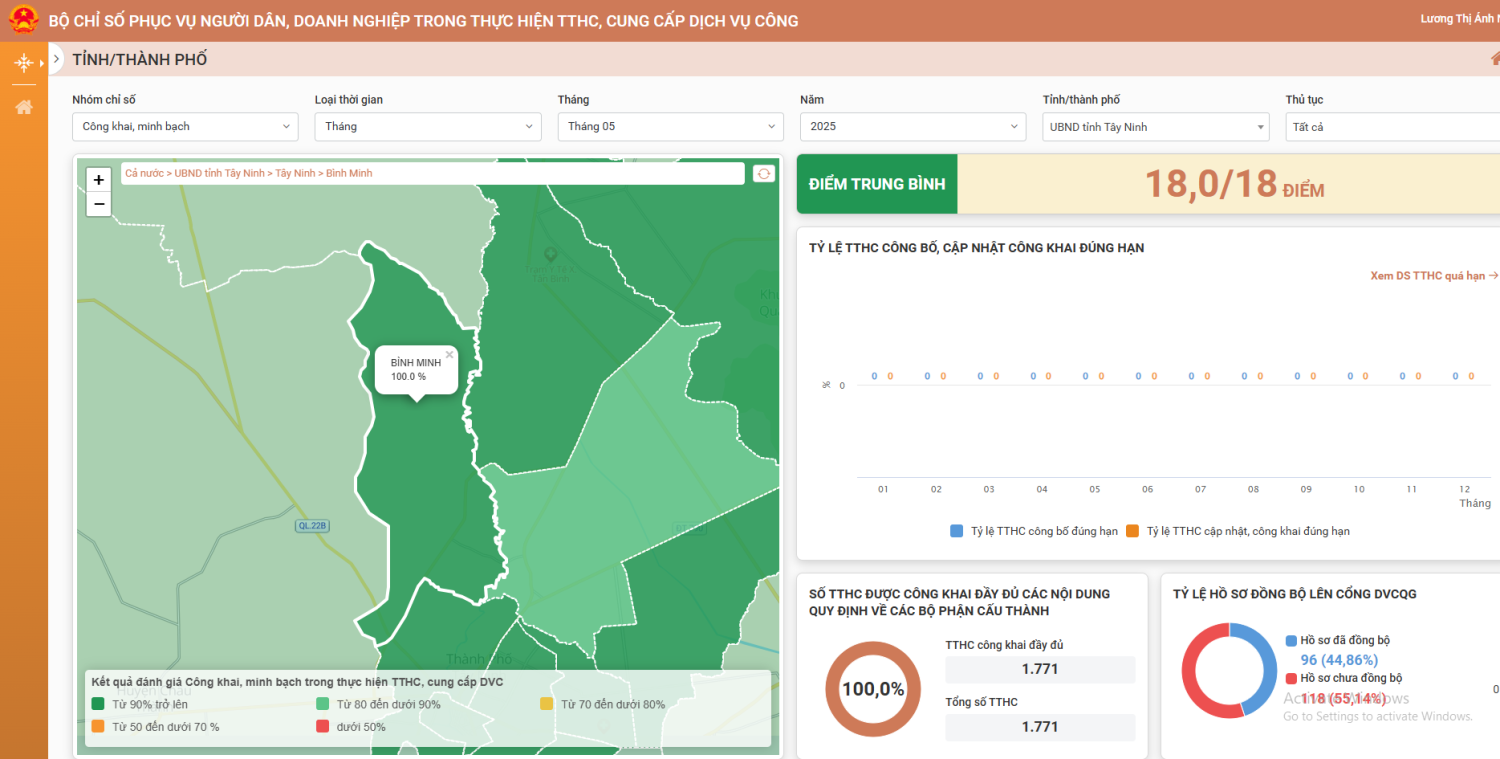Click the home icon at header right edge
The image size is (1500, 759).
click(1495, 59)
